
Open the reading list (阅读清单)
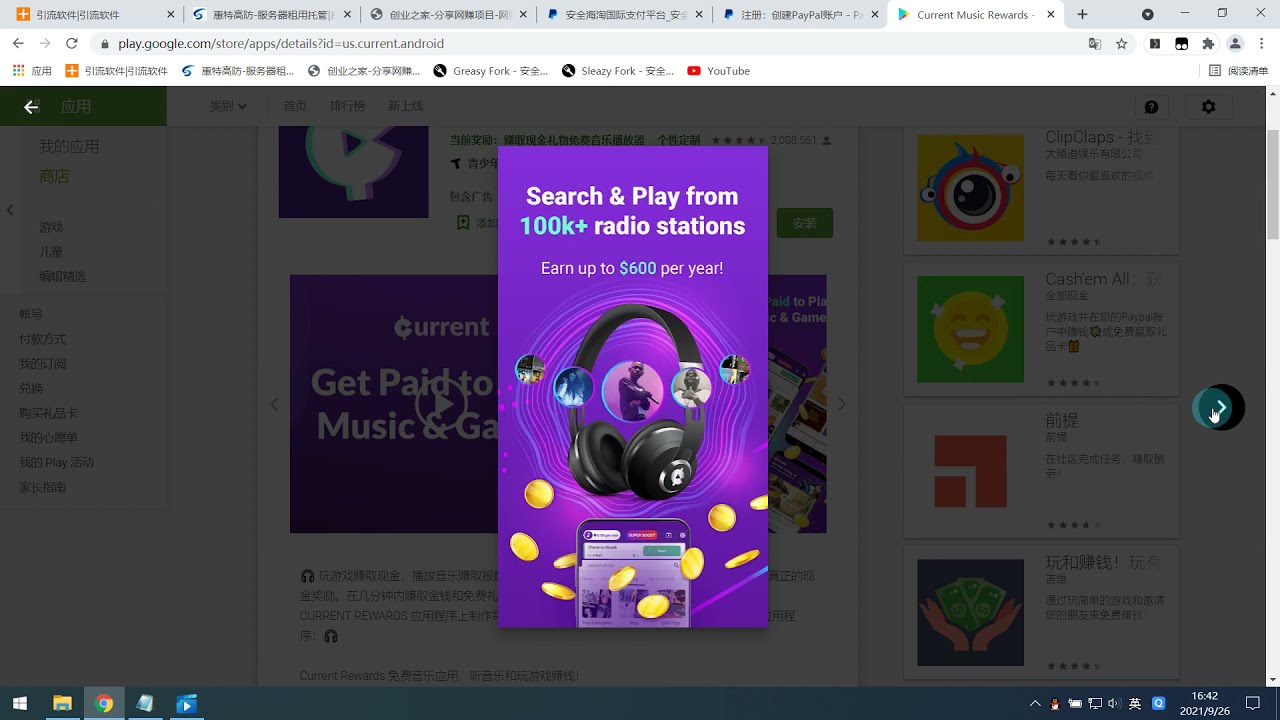[1238, 71]
